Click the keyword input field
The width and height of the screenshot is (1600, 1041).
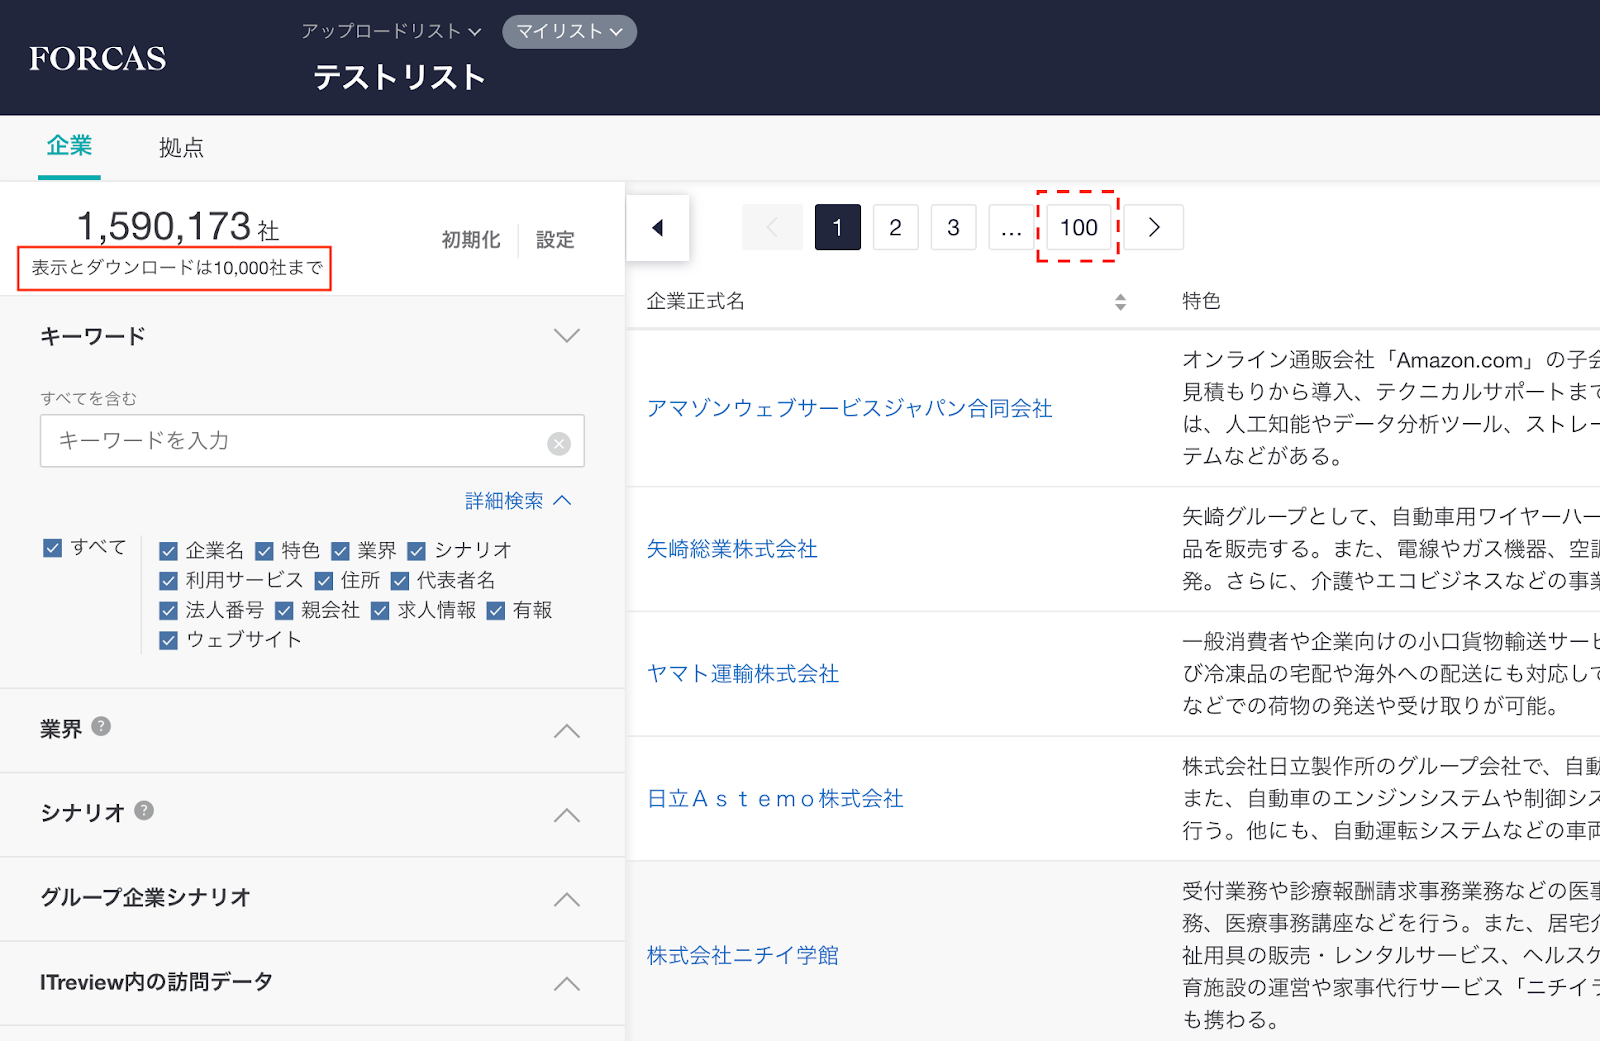[x=295, y=441]
